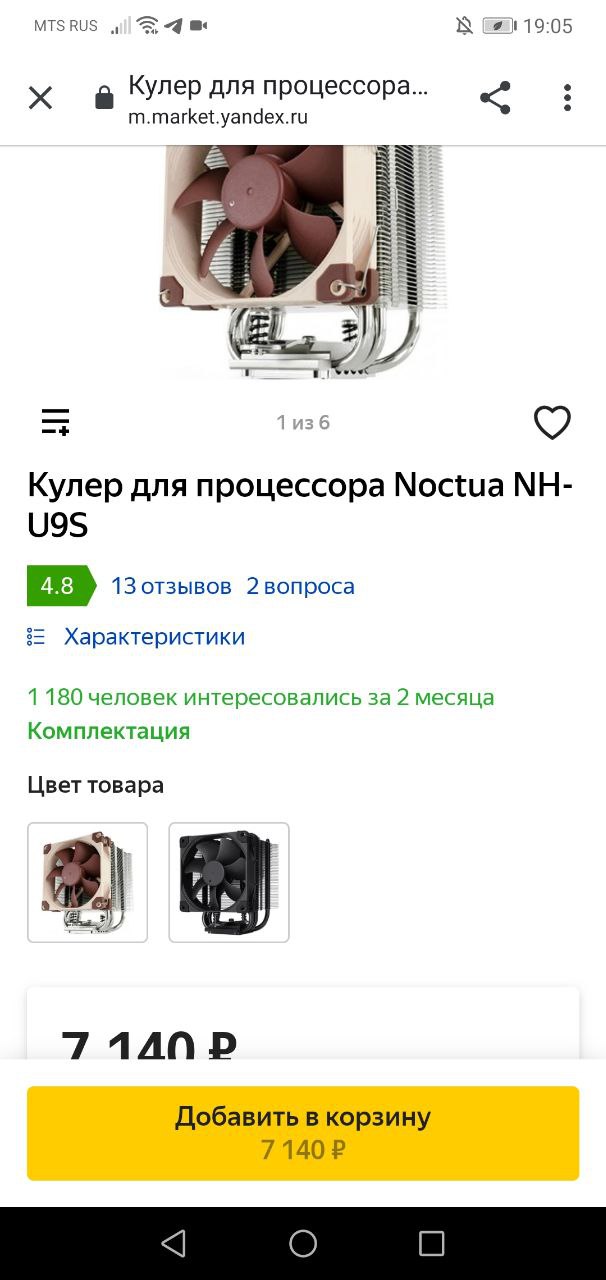Tap the page URL m.market.yandex.ru
This screenshot has width=606, height=1280.
(x=218, y=117)
